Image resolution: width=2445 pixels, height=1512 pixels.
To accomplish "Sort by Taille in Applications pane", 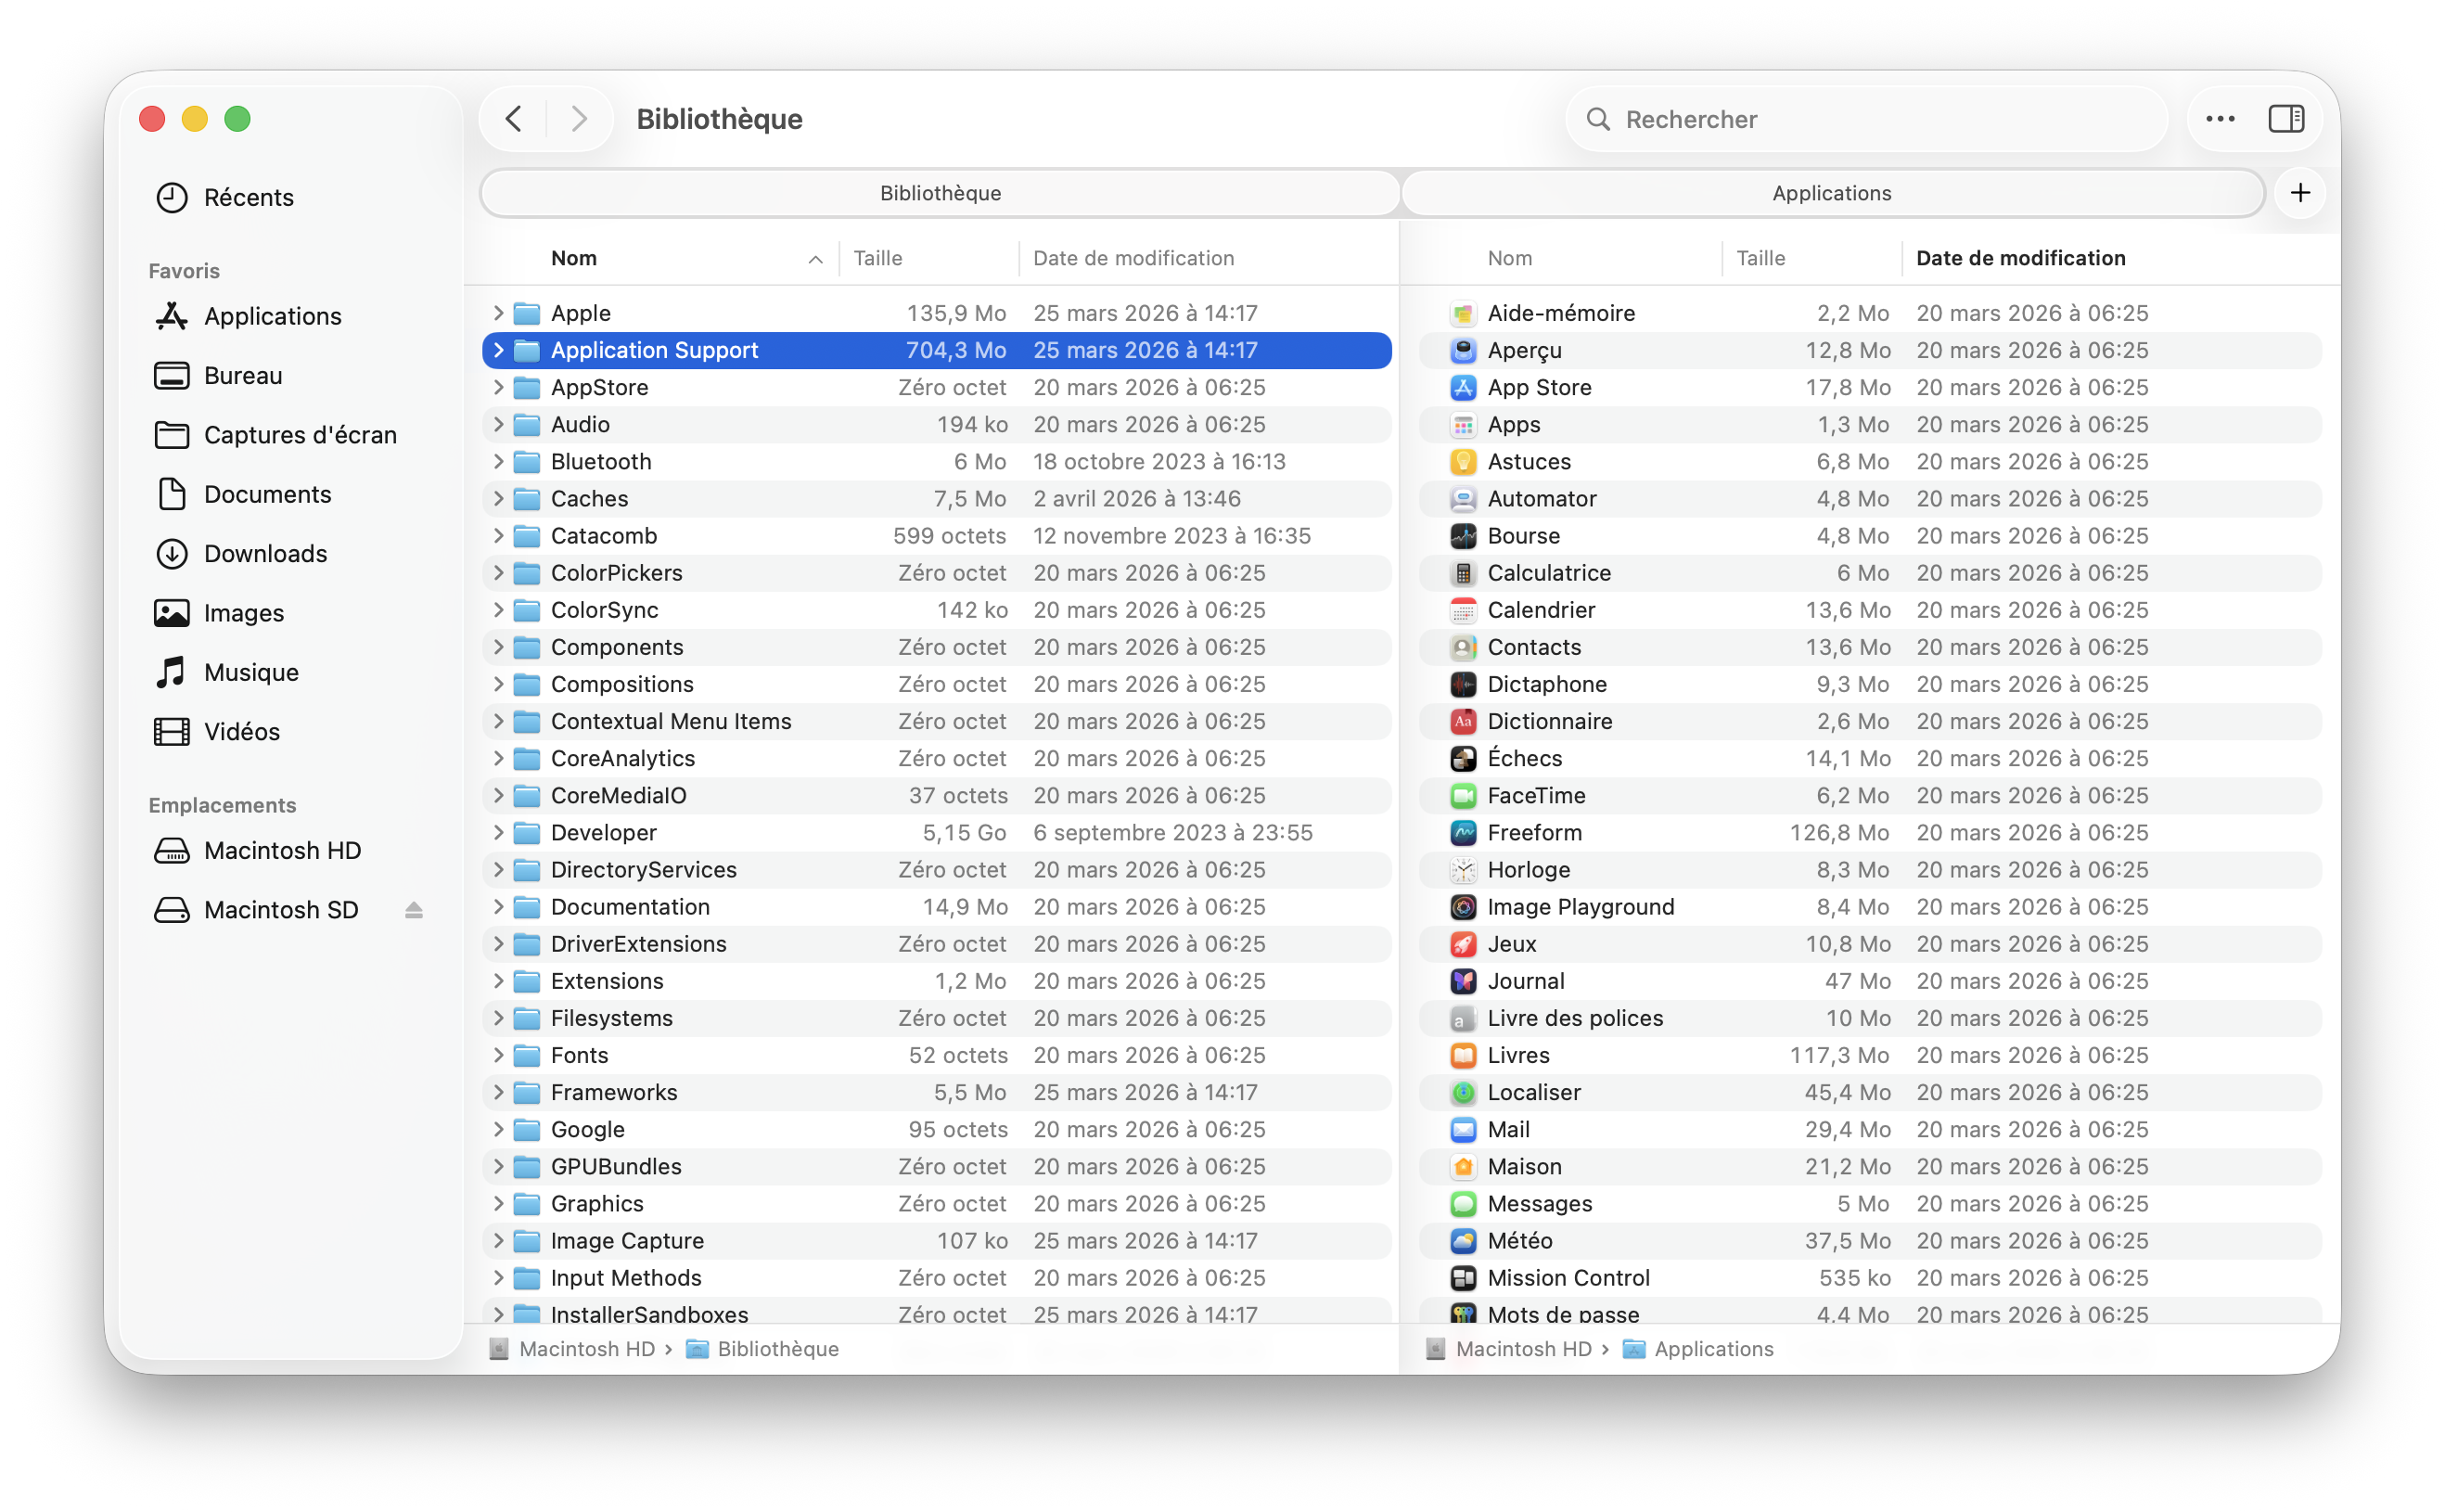I will pos(1760,258).
